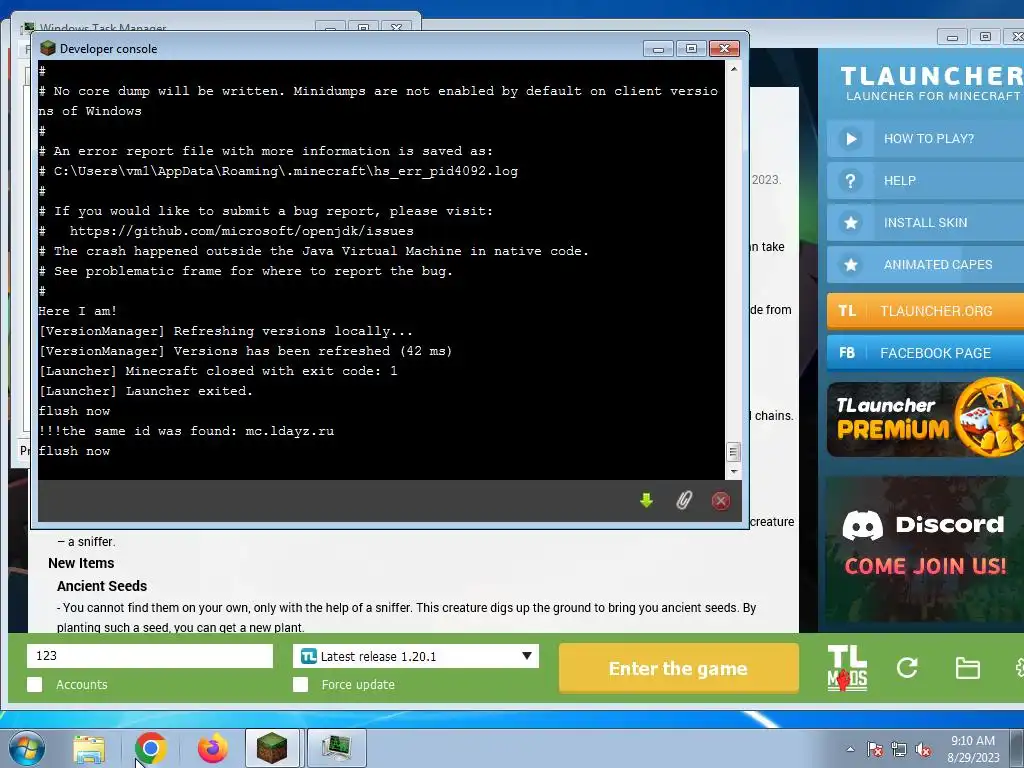Click the red X kill icon in console toolbar
This screenshot has height=768, width=1024.
pos(720,501)
